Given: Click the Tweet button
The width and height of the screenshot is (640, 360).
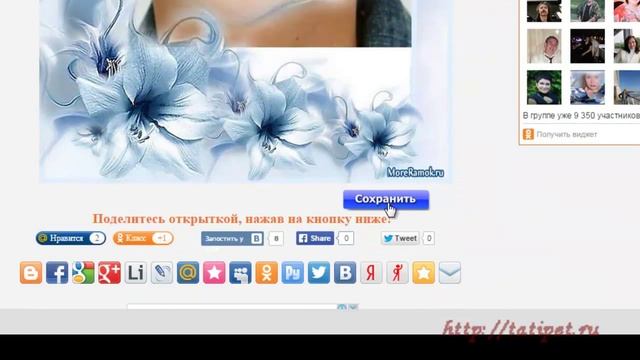Looking at the screenshot, I should pyautogui.click(x=400, y=238).
